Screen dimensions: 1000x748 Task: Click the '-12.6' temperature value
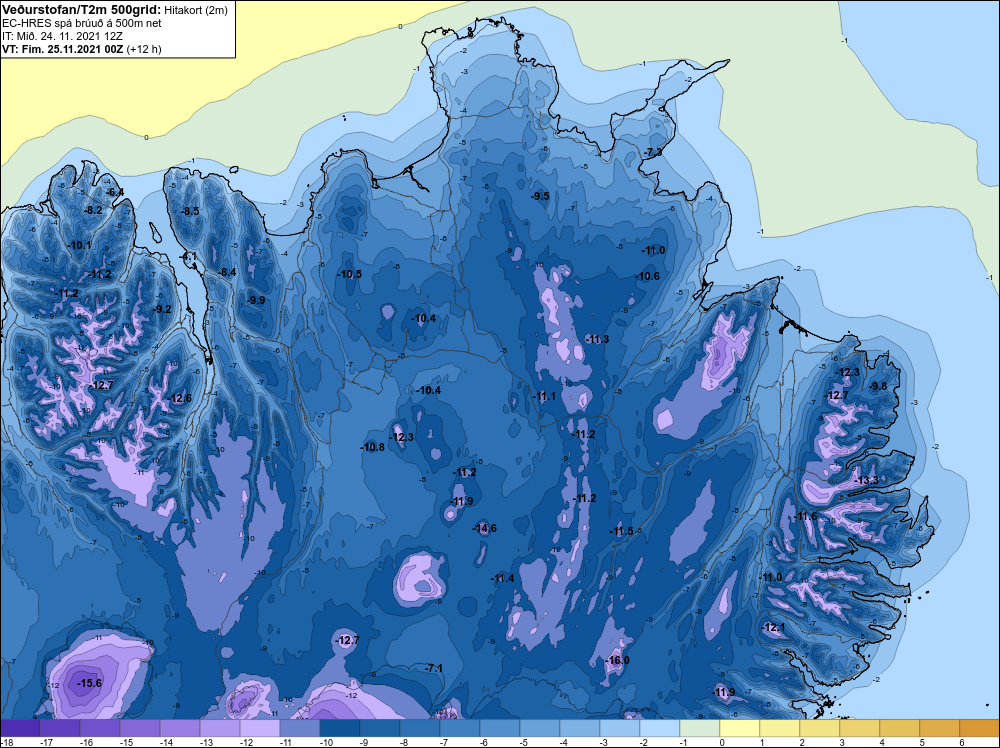click(179, 399)
